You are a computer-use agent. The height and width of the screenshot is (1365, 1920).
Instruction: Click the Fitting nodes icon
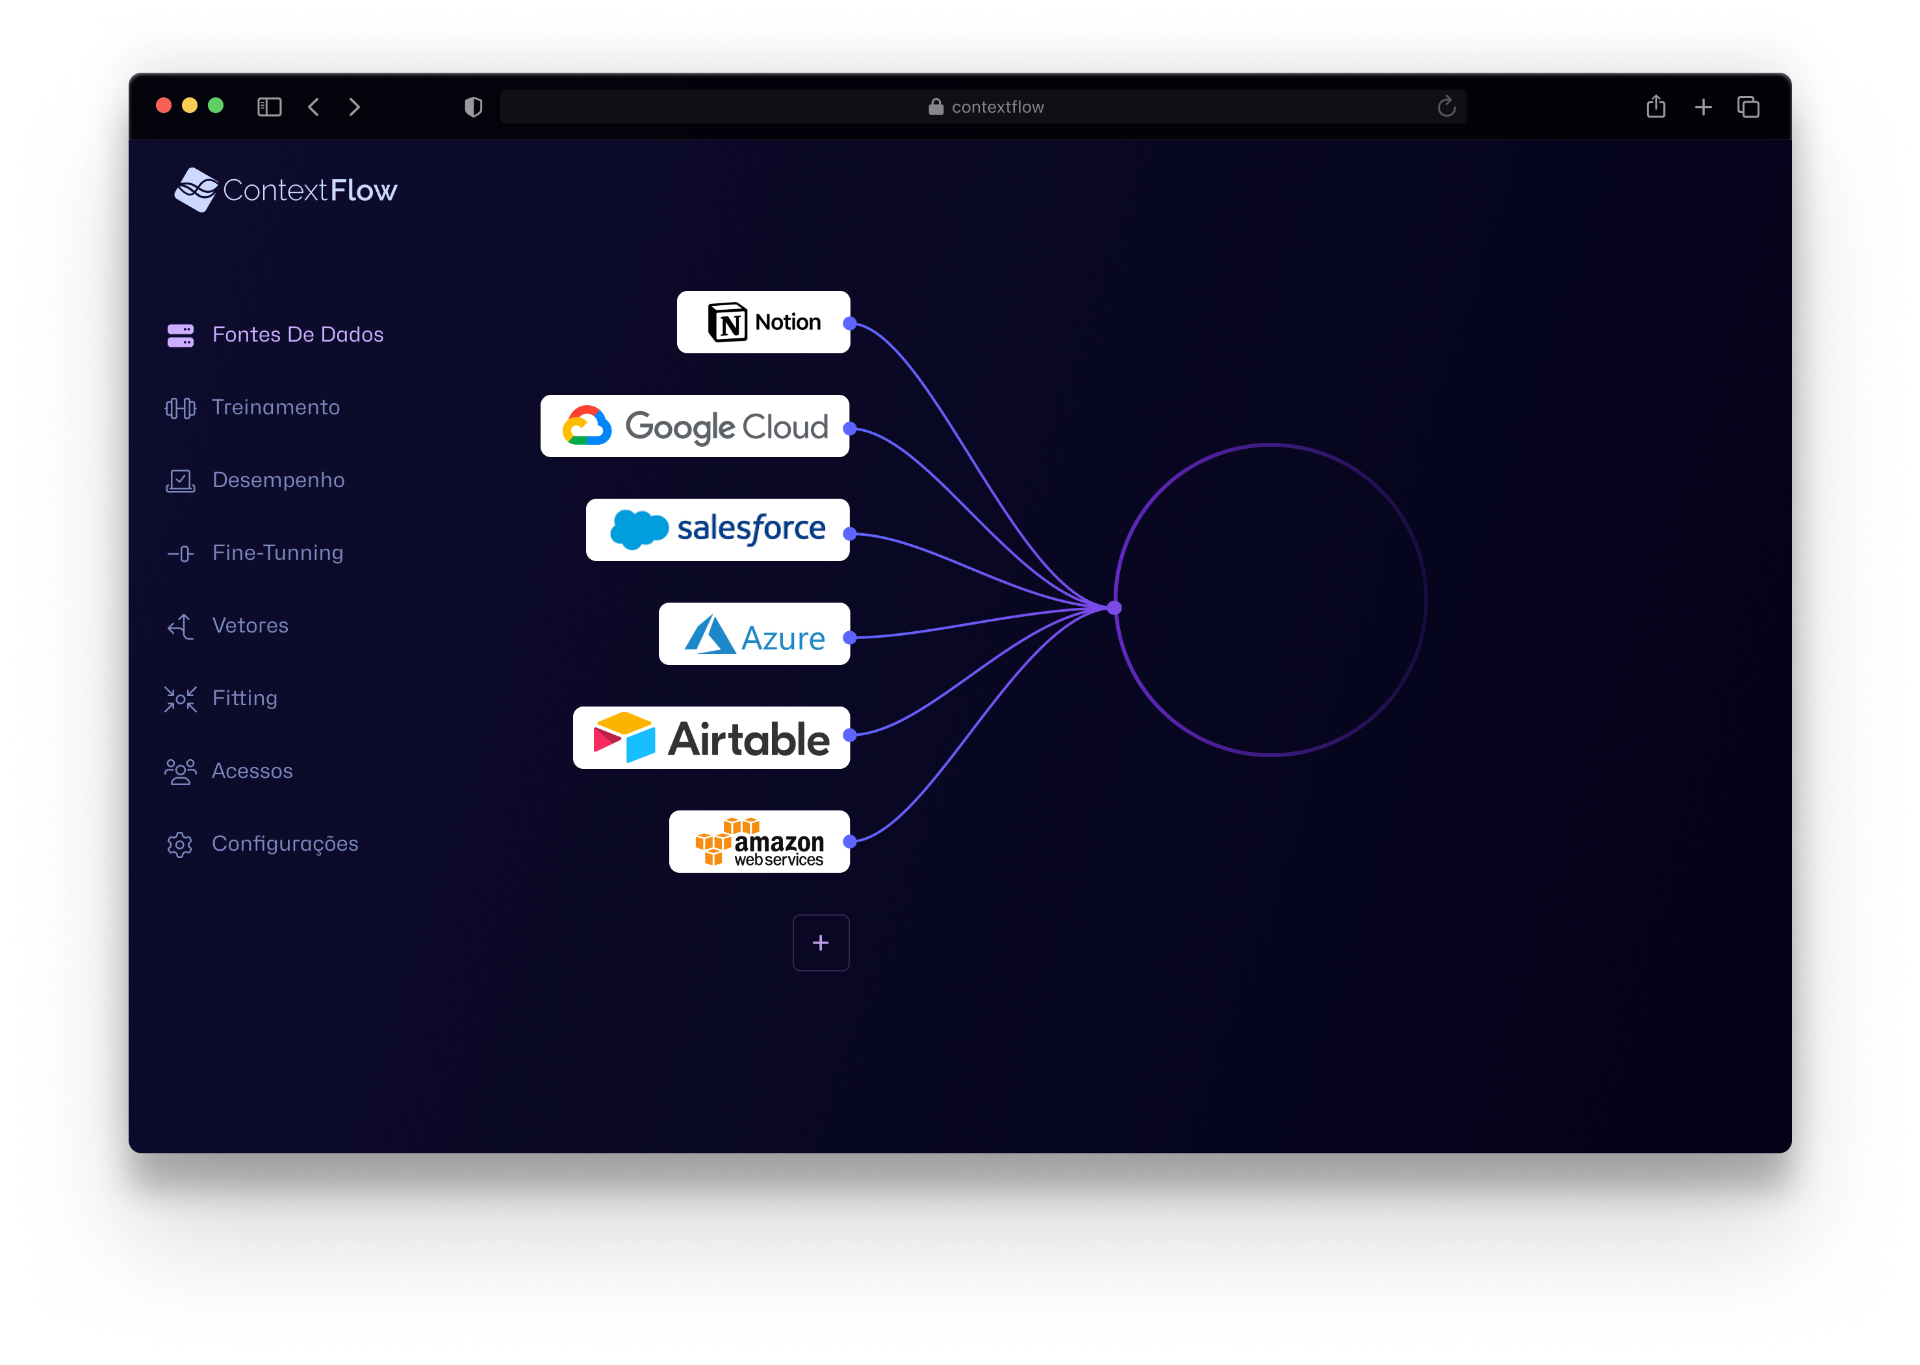click(x=180, y=698)
